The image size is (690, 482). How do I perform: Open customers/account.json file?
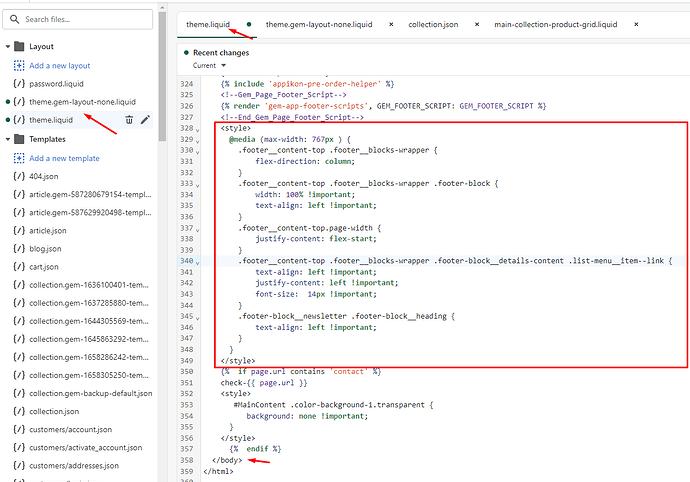click(70, 429)
